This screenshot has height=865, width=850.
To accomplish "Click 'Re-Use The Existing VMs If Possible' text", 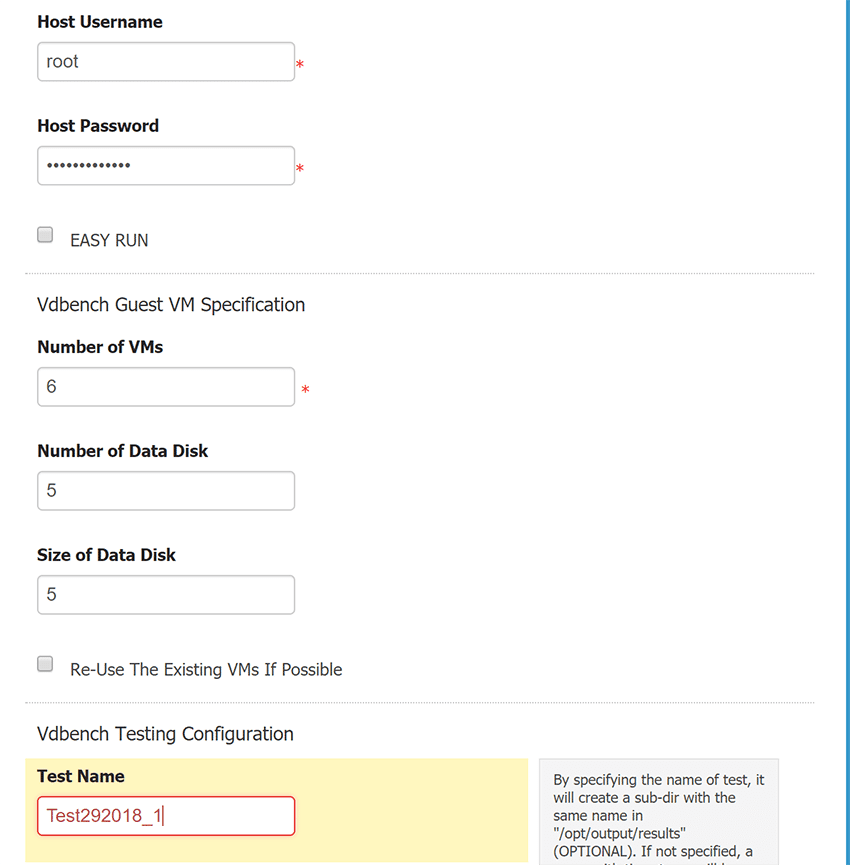I will tap(206, 670).
